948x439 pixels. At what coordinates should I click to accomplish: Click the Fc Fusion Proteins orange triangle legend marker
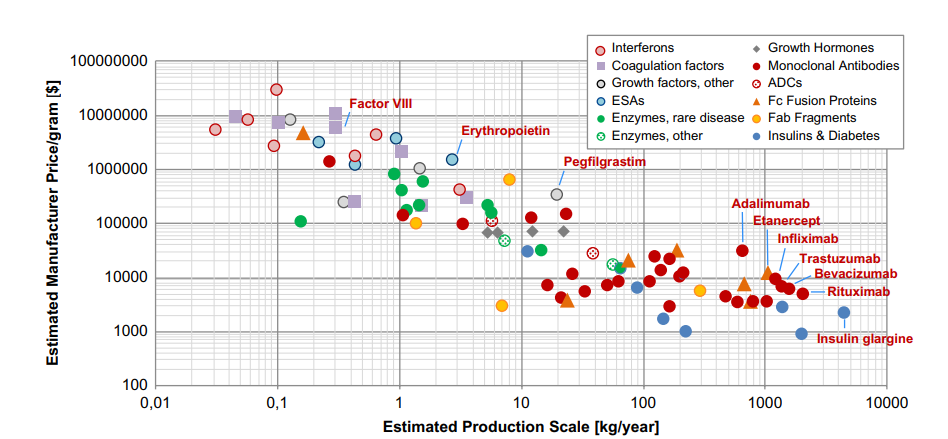click(x=758, y=100)
